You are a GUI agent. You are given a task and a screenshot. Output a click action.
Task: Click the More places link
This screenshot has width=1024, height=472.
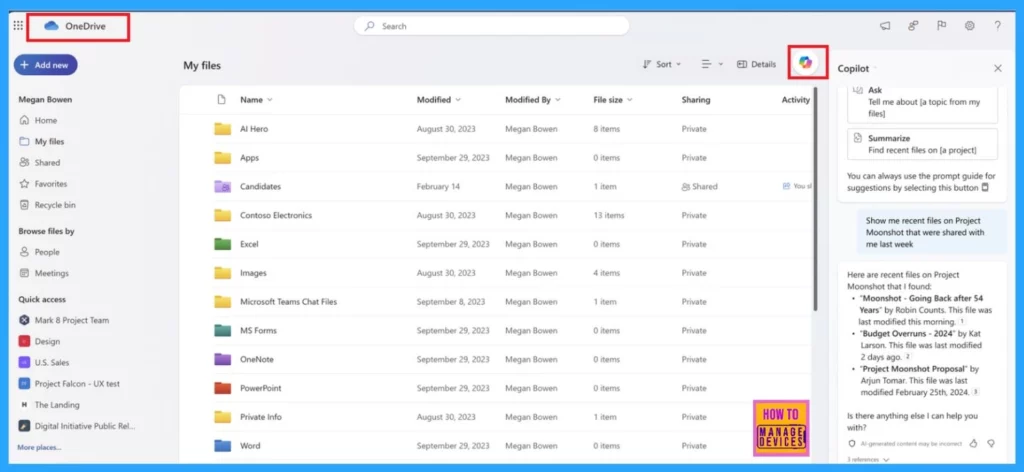[39, 447]
